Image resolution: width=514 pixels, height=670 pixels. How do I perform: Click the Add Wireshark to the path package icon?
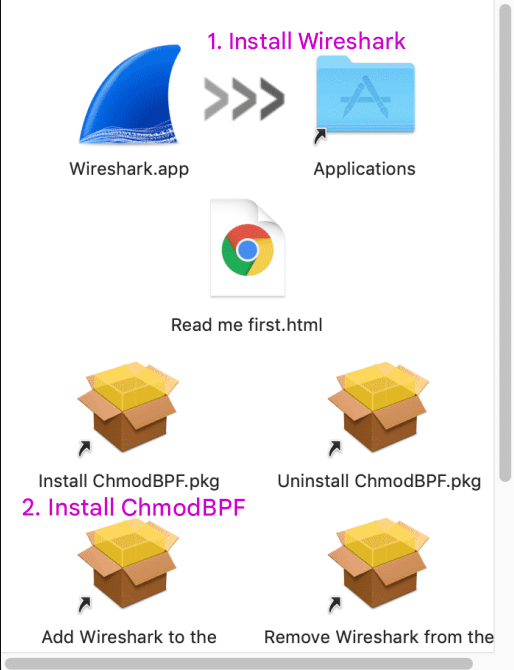[128, 563]
